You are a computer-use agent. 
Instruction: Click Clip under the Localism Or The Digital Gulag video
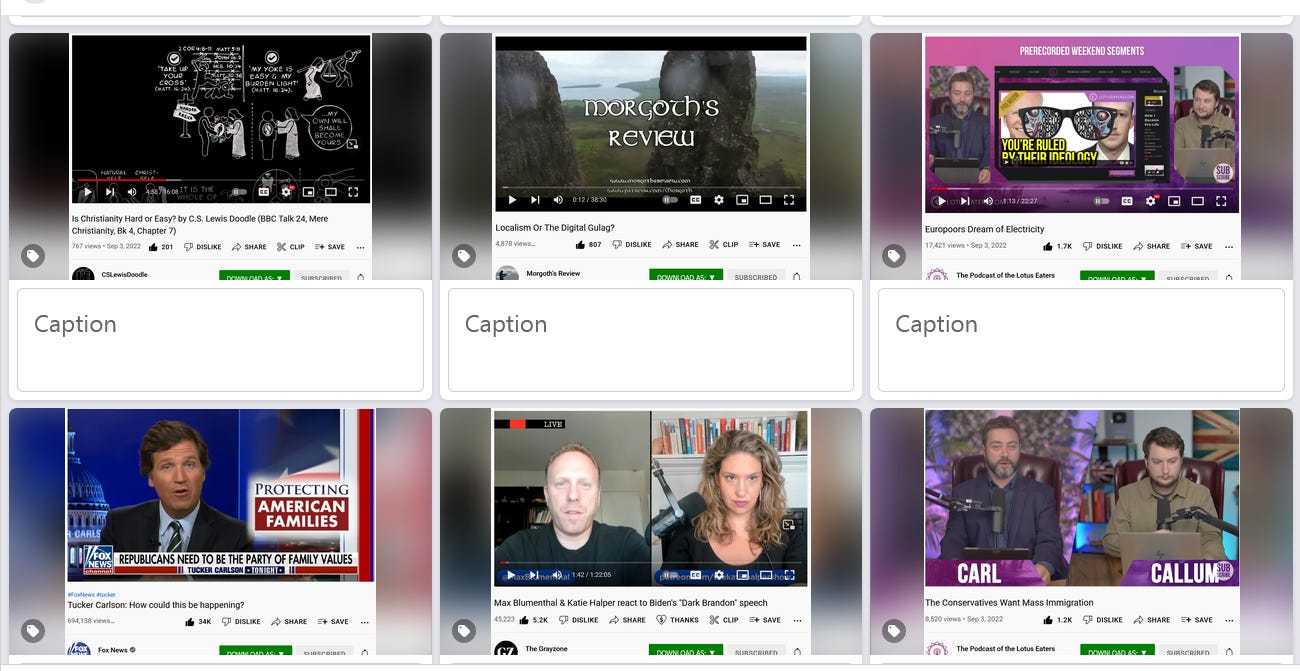[x=724, y=244]
